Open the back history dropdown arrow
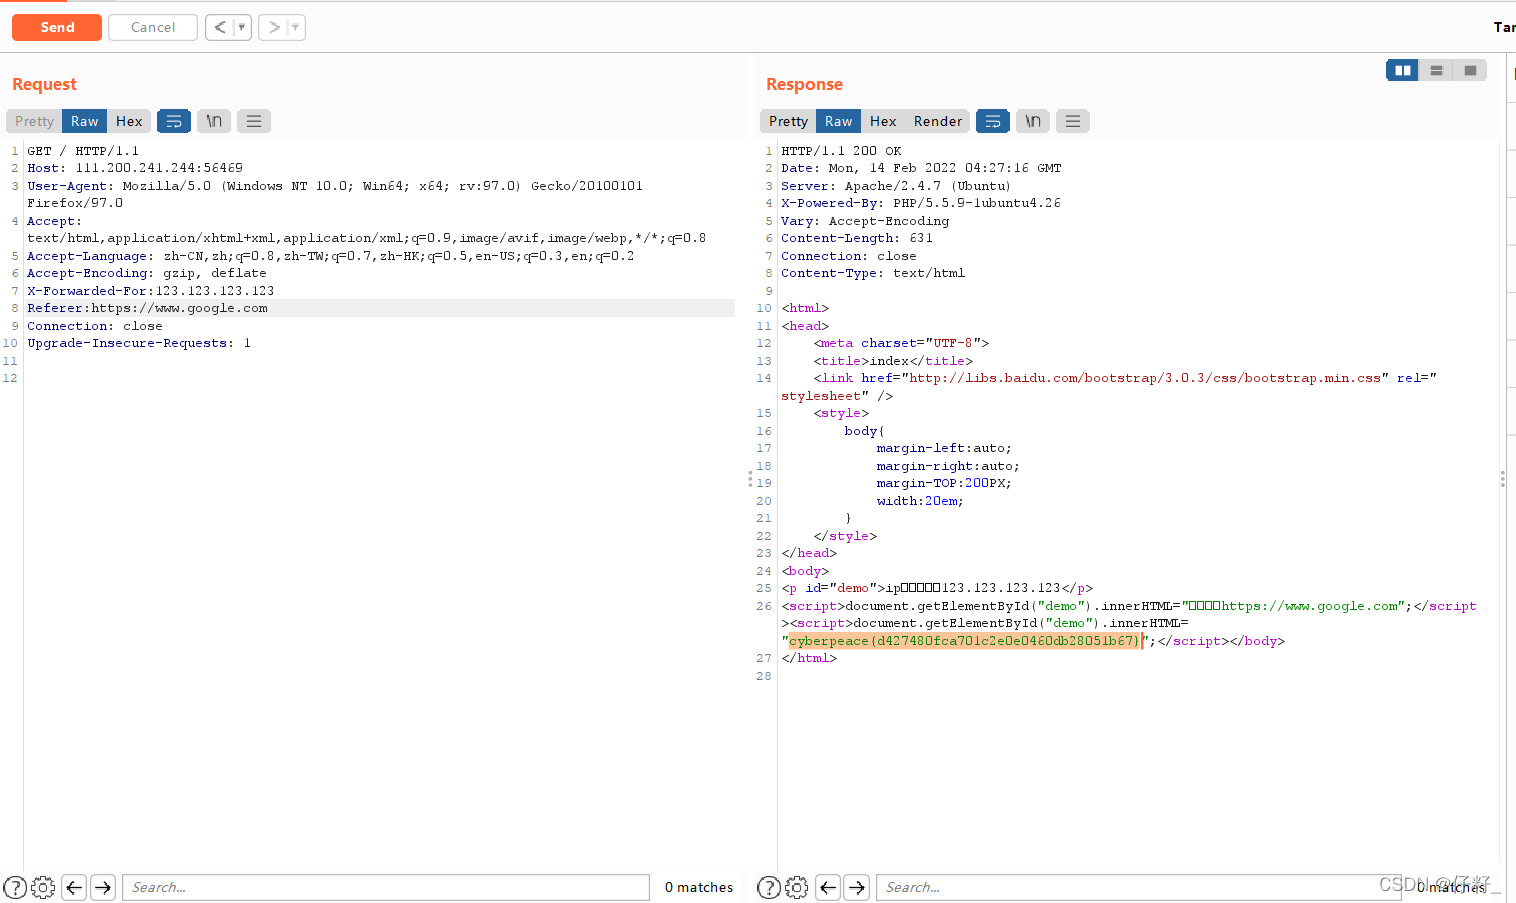Screen dimensions: 1516x903 coord(242,27)
